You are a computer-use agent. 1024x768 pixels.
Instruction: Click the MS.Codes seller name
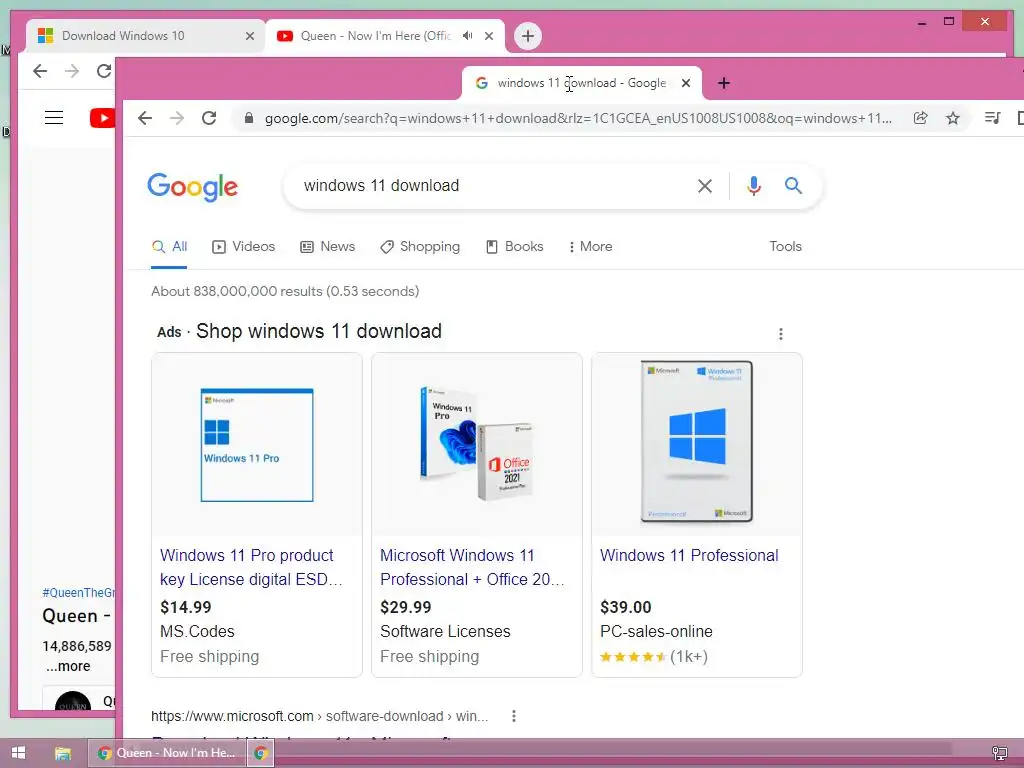coord(197,632)
